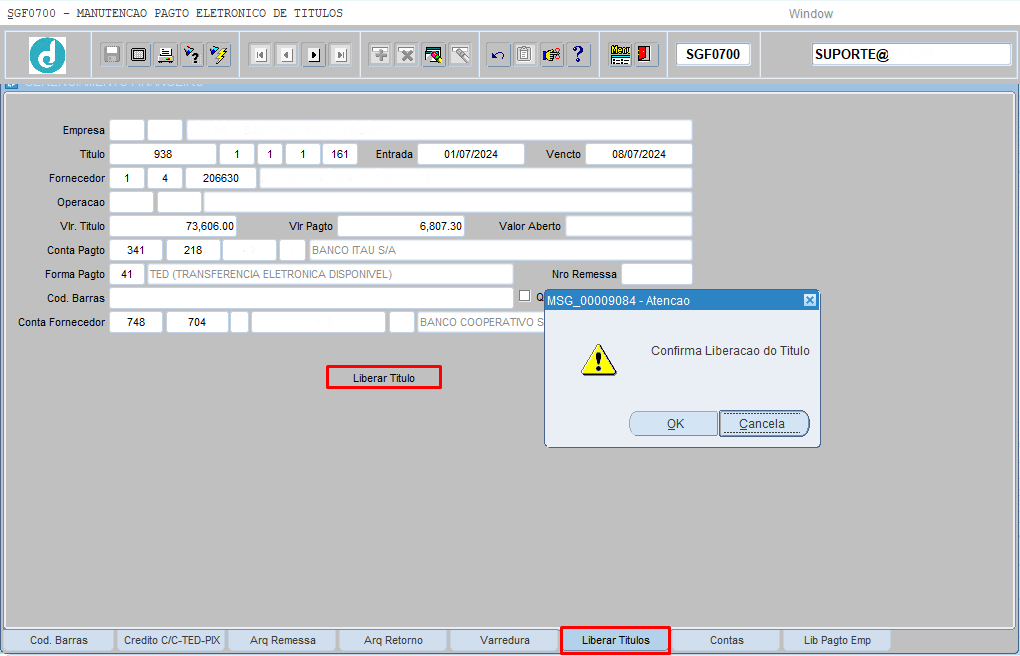Viewport: 1020px width, 656px height.
Task: Click the Save diskette icon in toolbar
Action: (112, 55)
